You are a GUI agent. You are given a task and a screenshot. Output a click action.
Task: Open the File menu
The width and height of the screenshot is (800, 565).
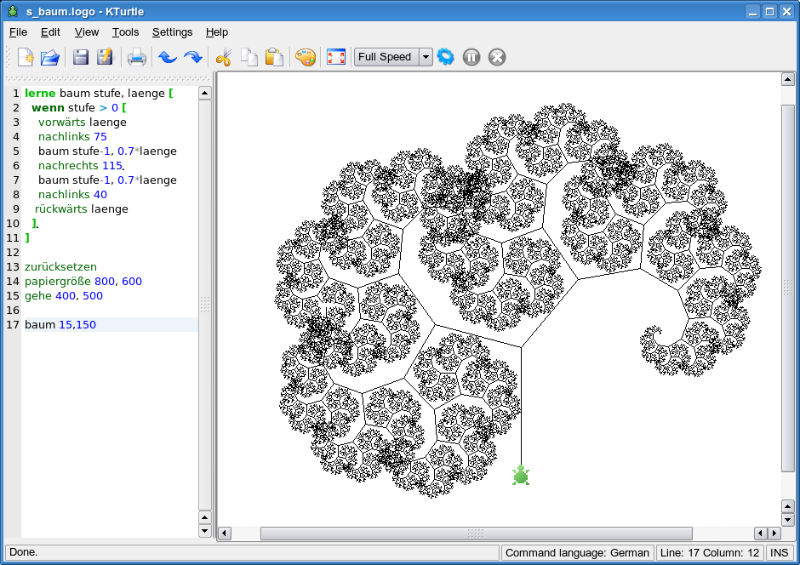coord(18,32)
